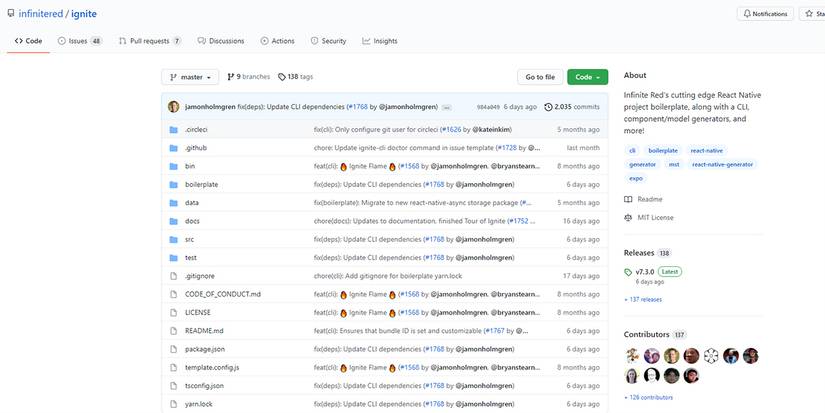Open the LICENSE file name
825x413 pixels.
pyautogui.click(x=197, y=313)
